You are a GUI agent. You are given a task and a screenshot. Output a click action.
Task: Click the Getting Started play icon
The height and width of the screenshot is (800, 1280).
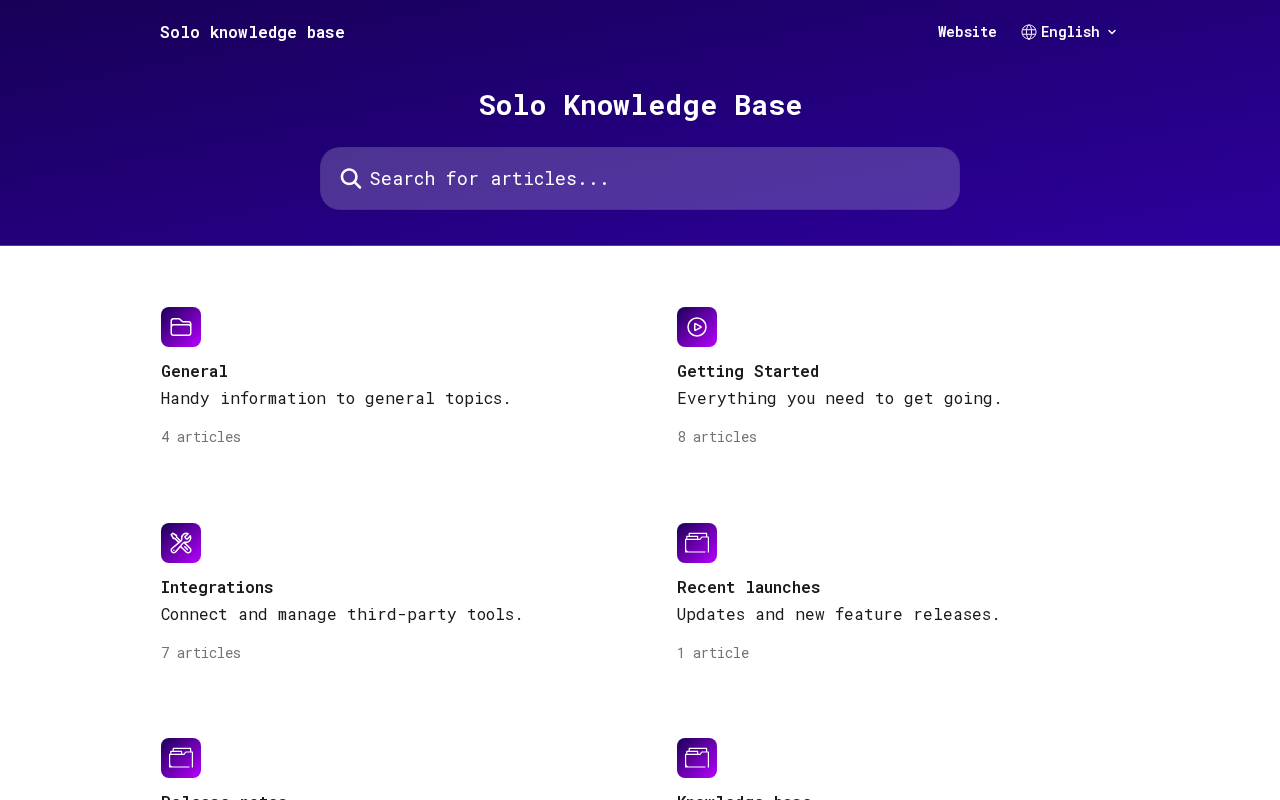[697, 327]
